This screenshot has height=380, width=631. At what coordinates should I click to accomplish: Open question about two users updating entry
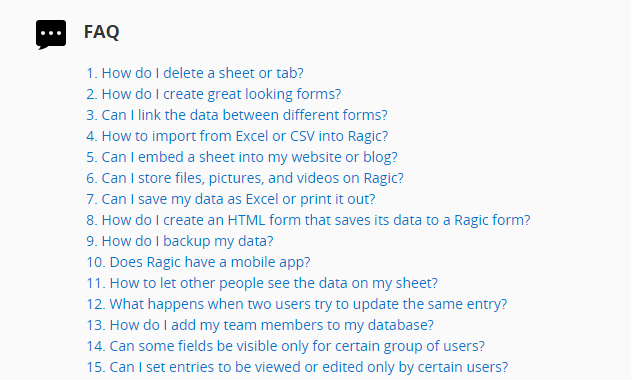click(297, 304)
